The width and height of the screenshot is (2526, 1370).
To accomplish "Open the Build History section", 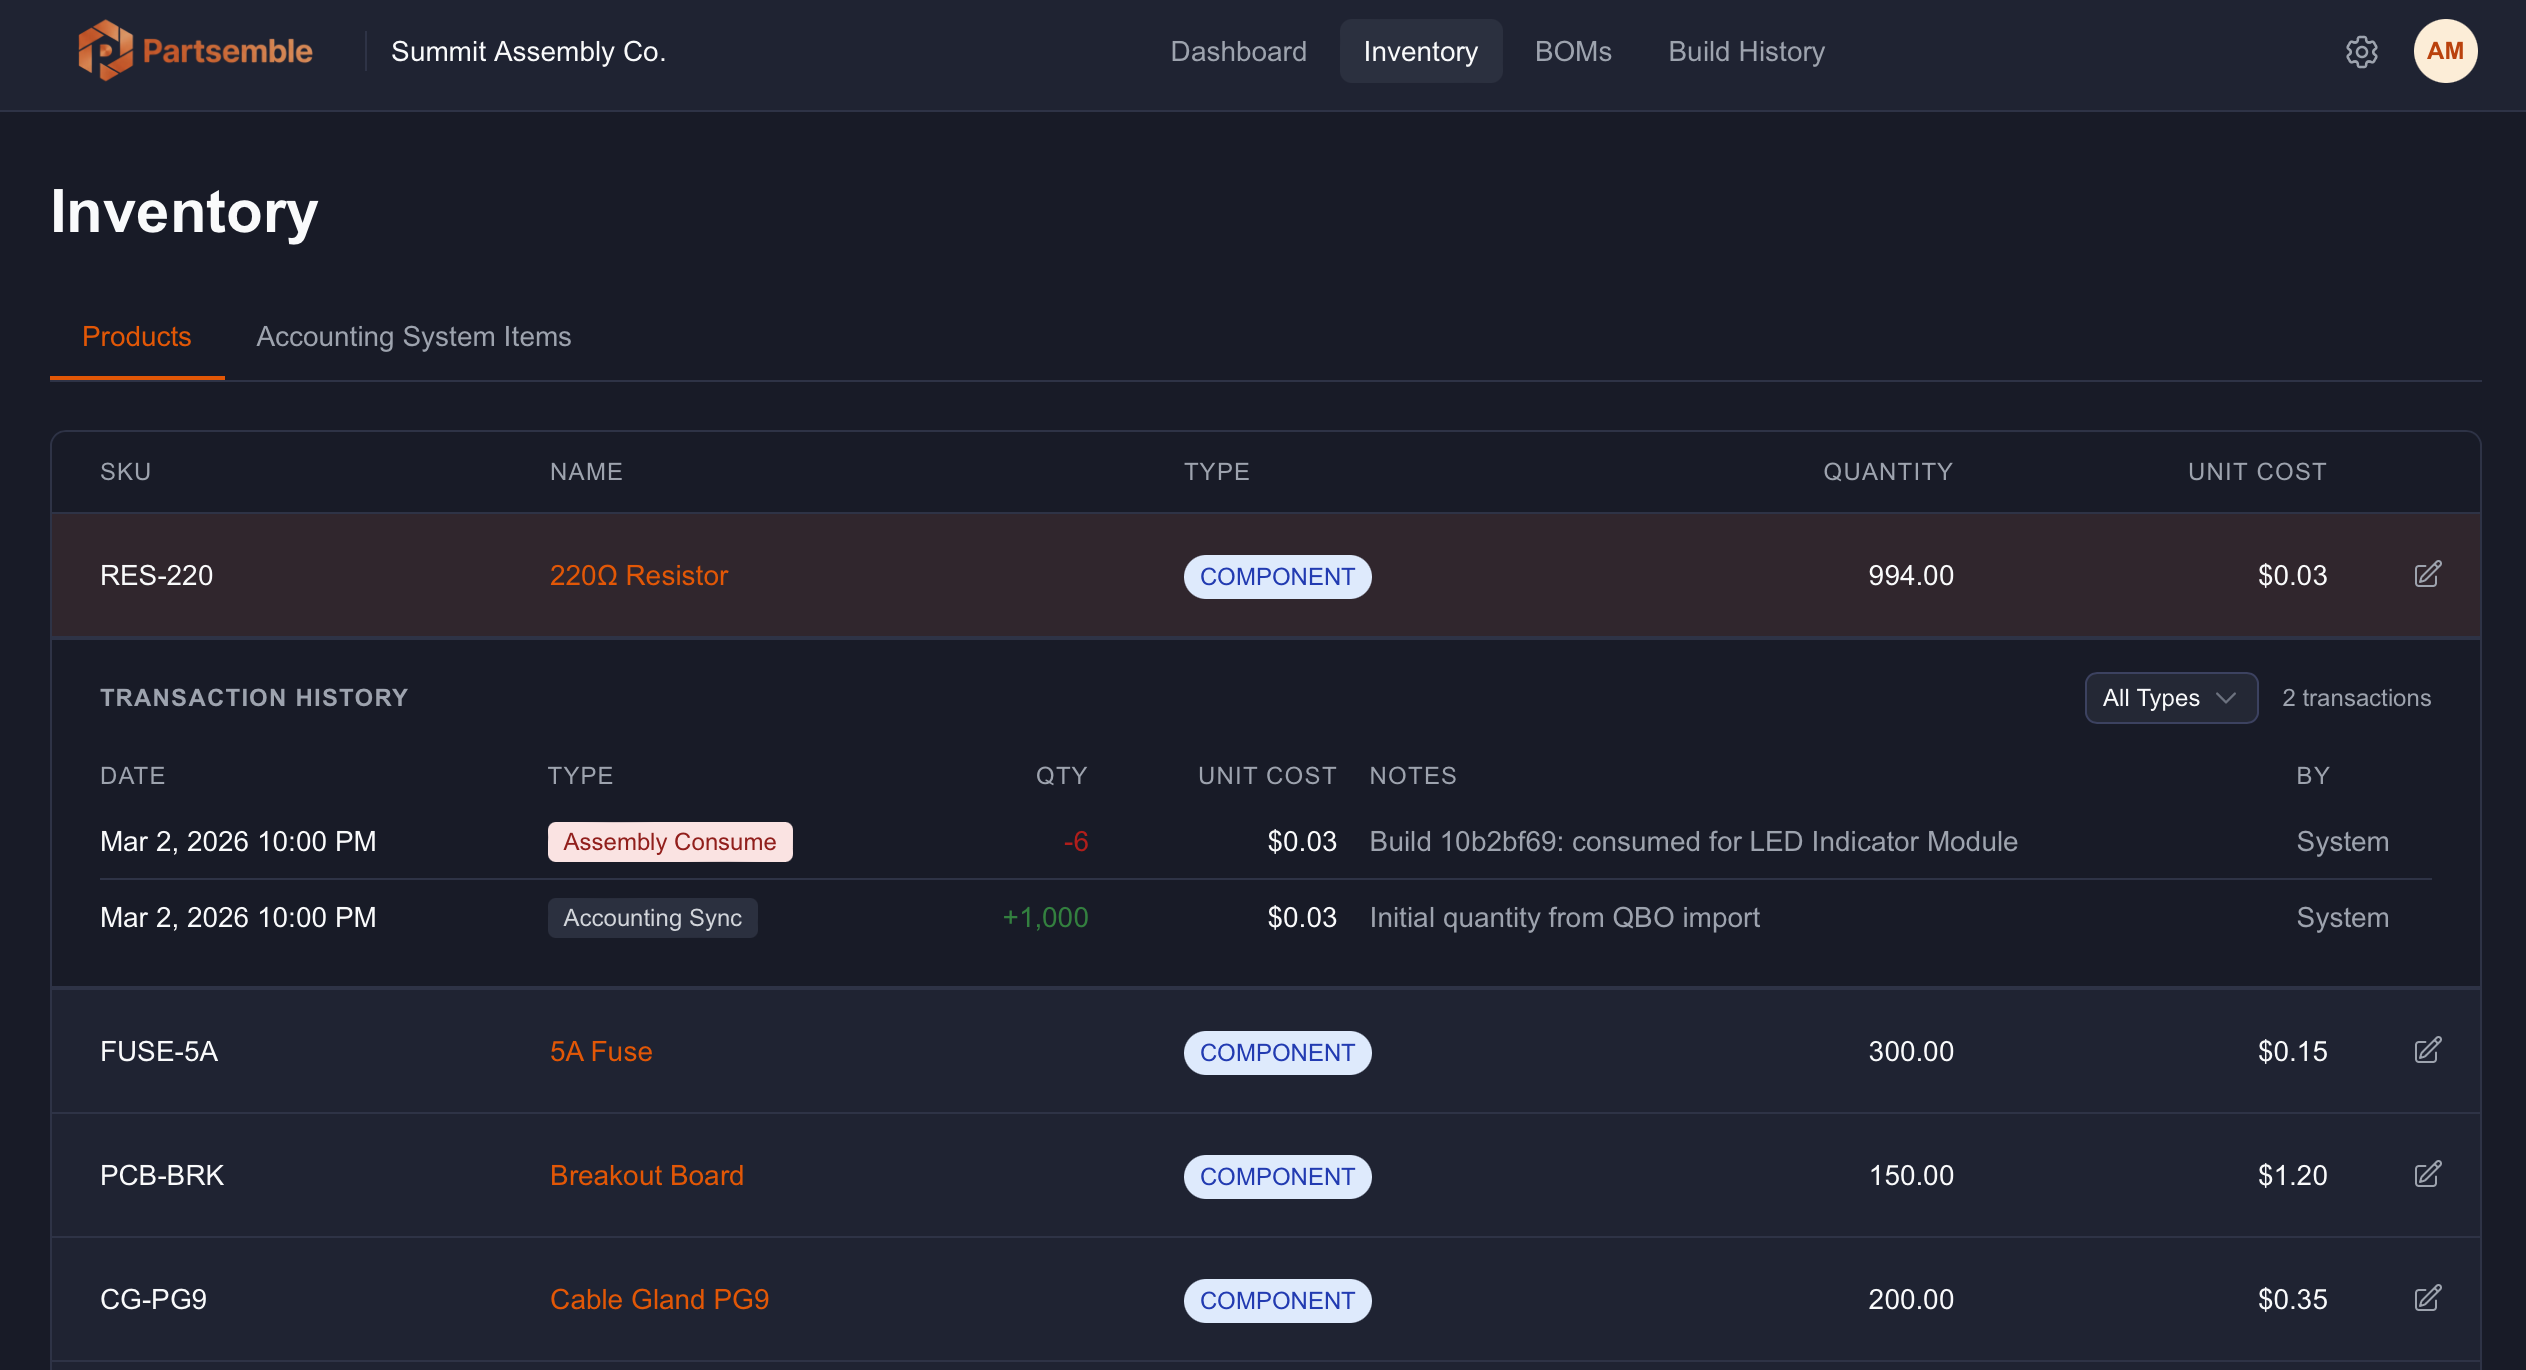I will pos(1746,51).
